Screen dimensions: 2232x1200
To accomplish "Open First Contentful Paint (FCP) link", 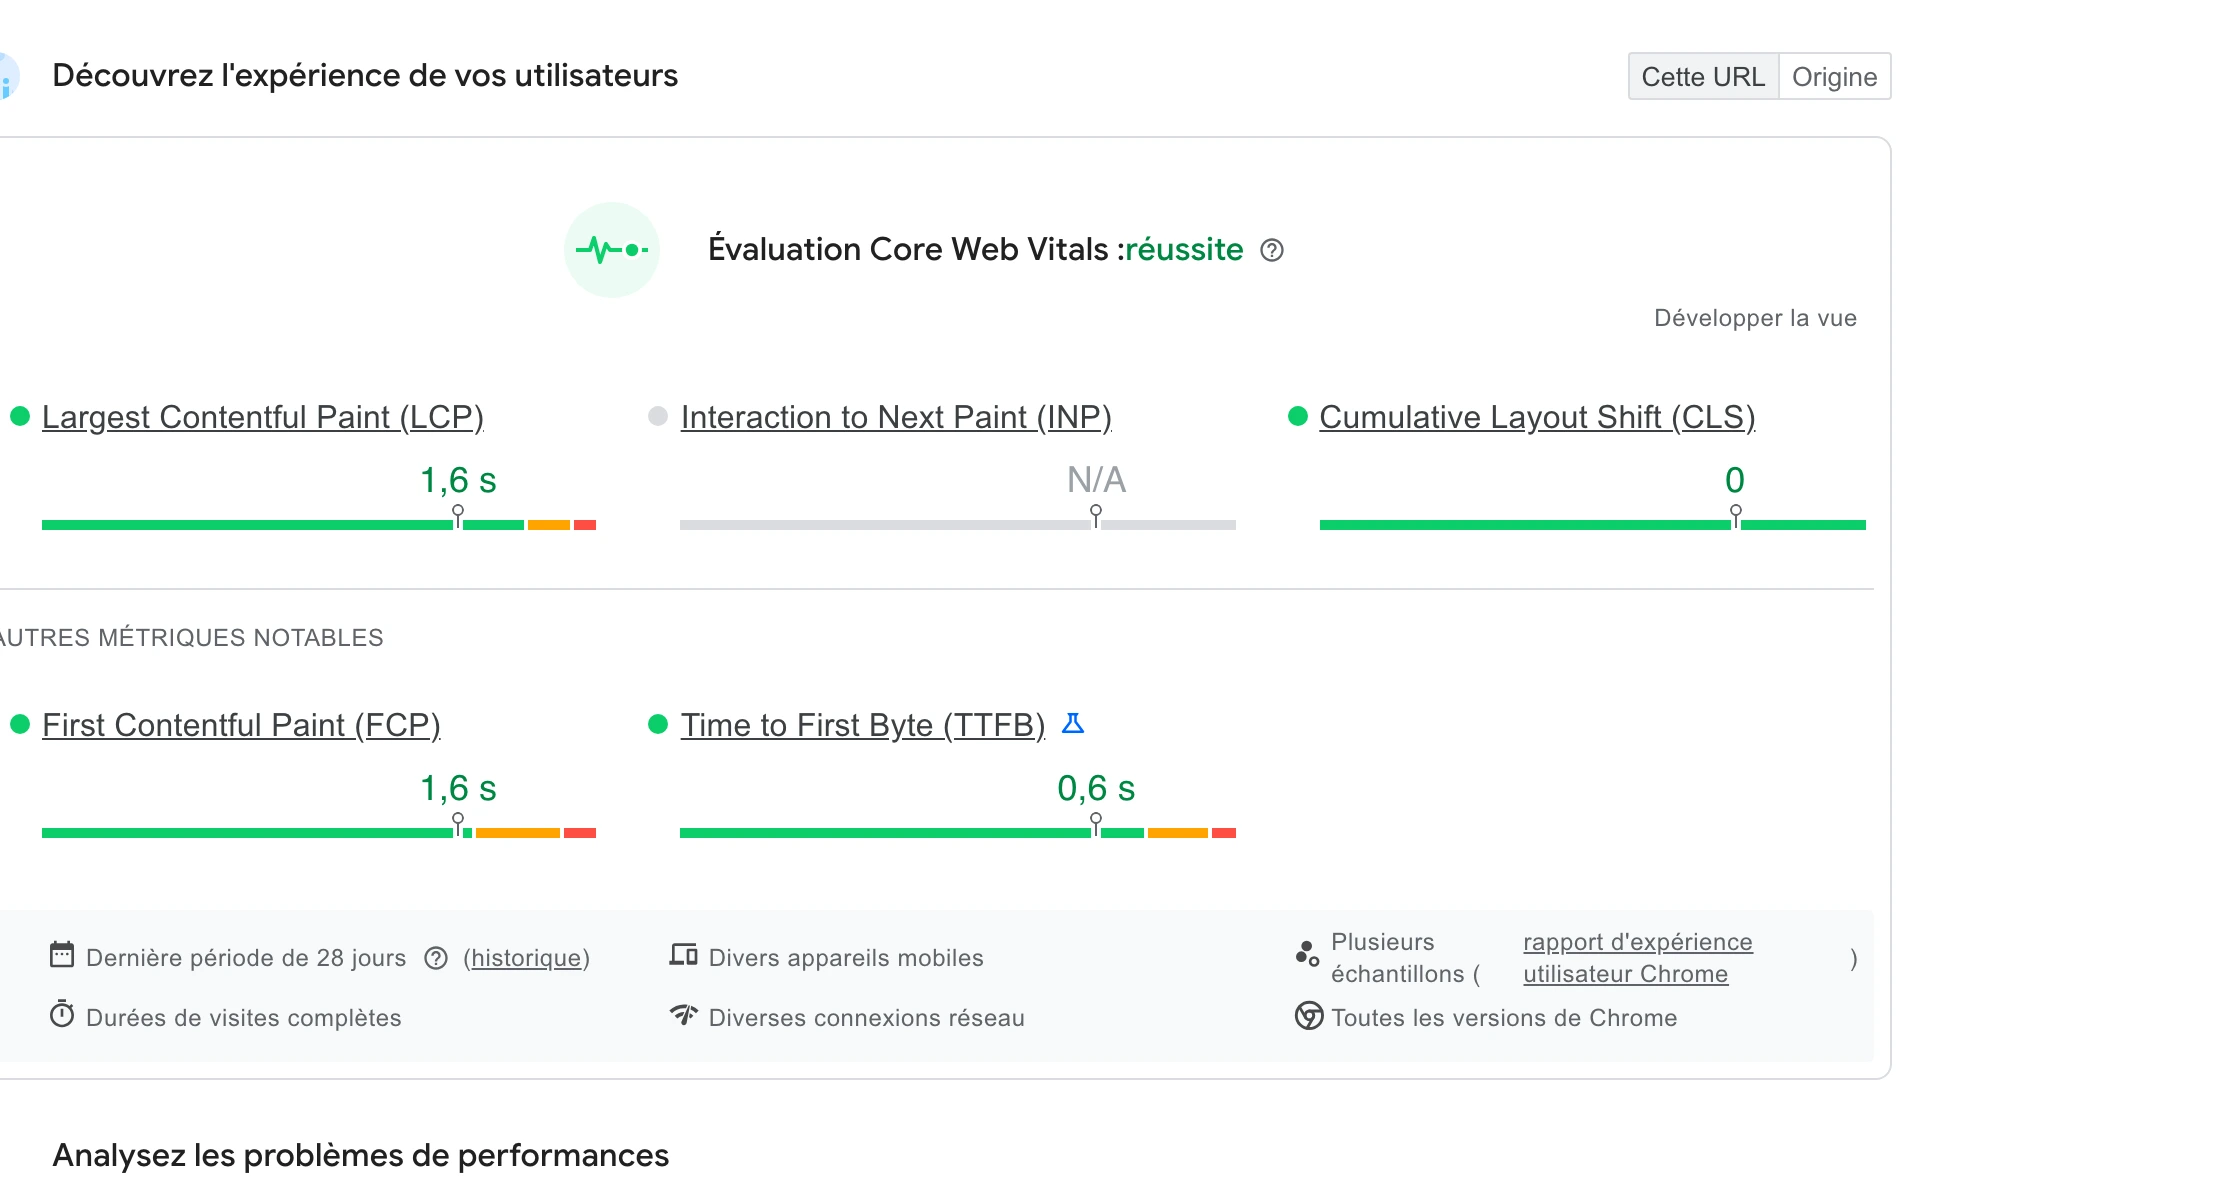I will pos(241,725).
